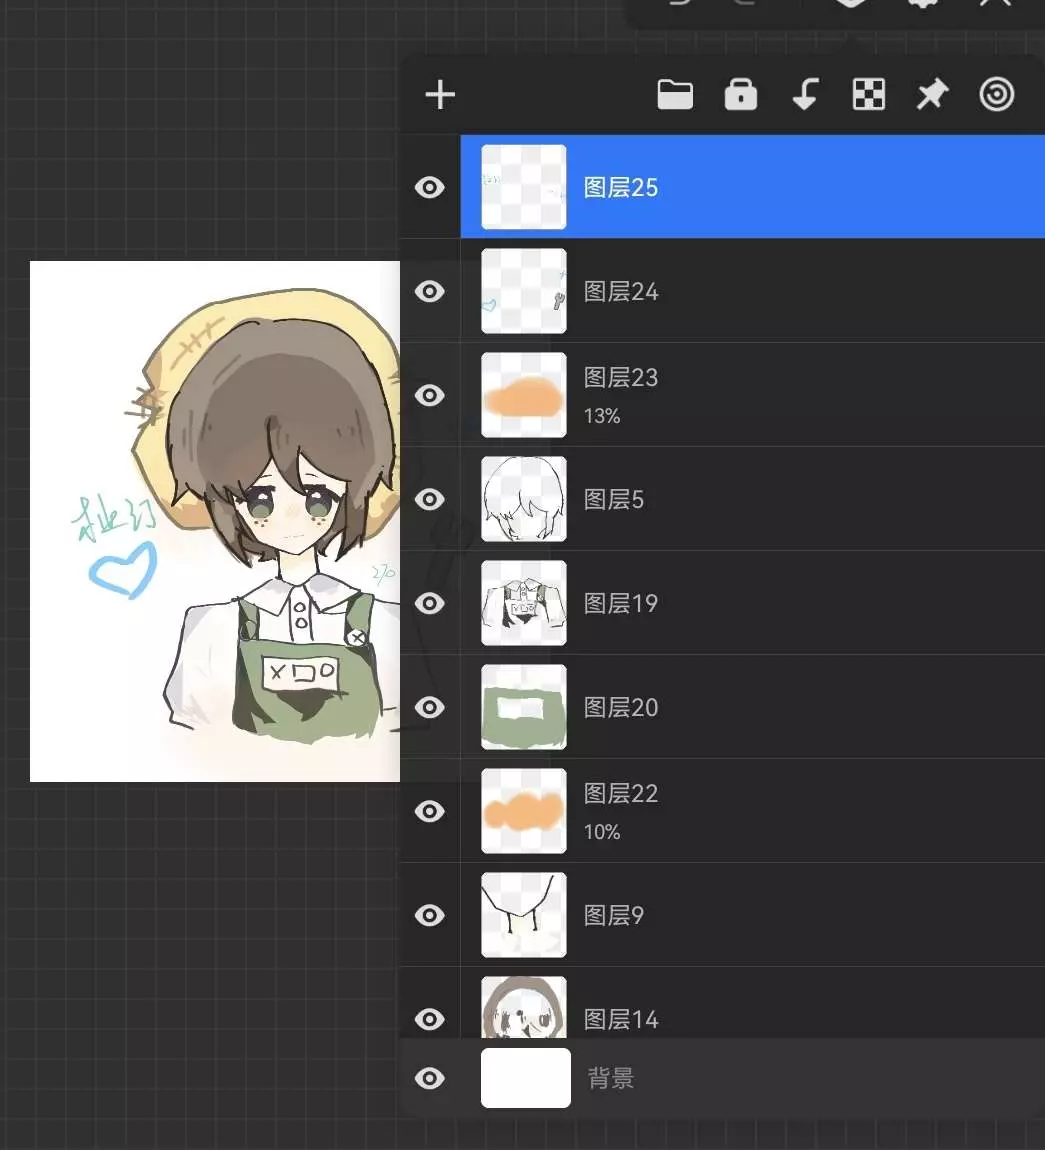The height and width of the screenshot is (1150, 1045).
Task: Select the 图层19 layer row
Action: pos(750,603)
